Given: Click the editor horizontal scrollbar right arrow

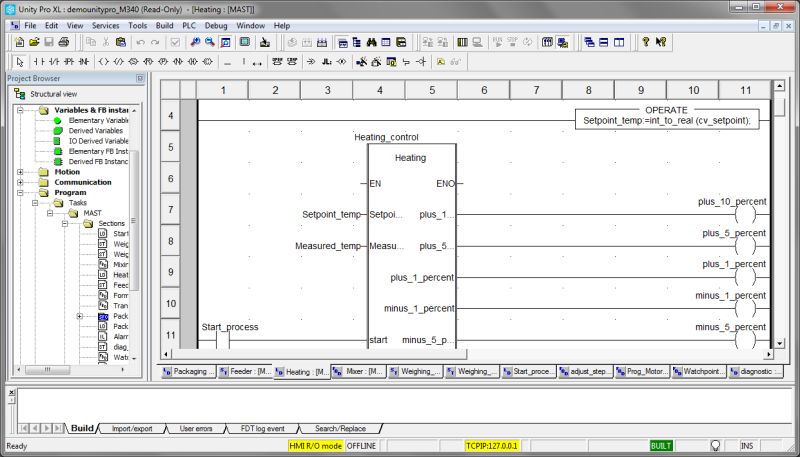Looking at the screenshot, I should point(768,354).
